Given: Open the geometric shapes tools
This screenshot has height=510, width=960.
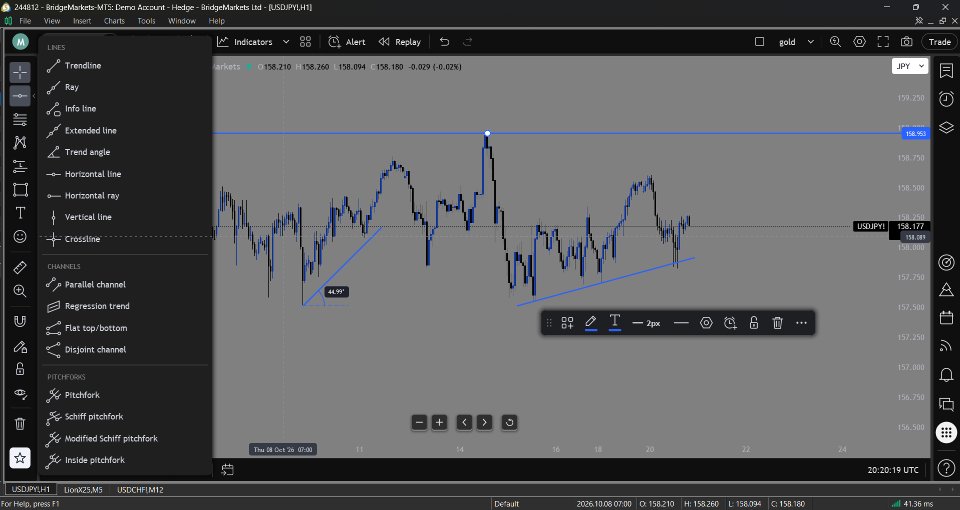Looking at the screenshot, I should click(20, 190).
